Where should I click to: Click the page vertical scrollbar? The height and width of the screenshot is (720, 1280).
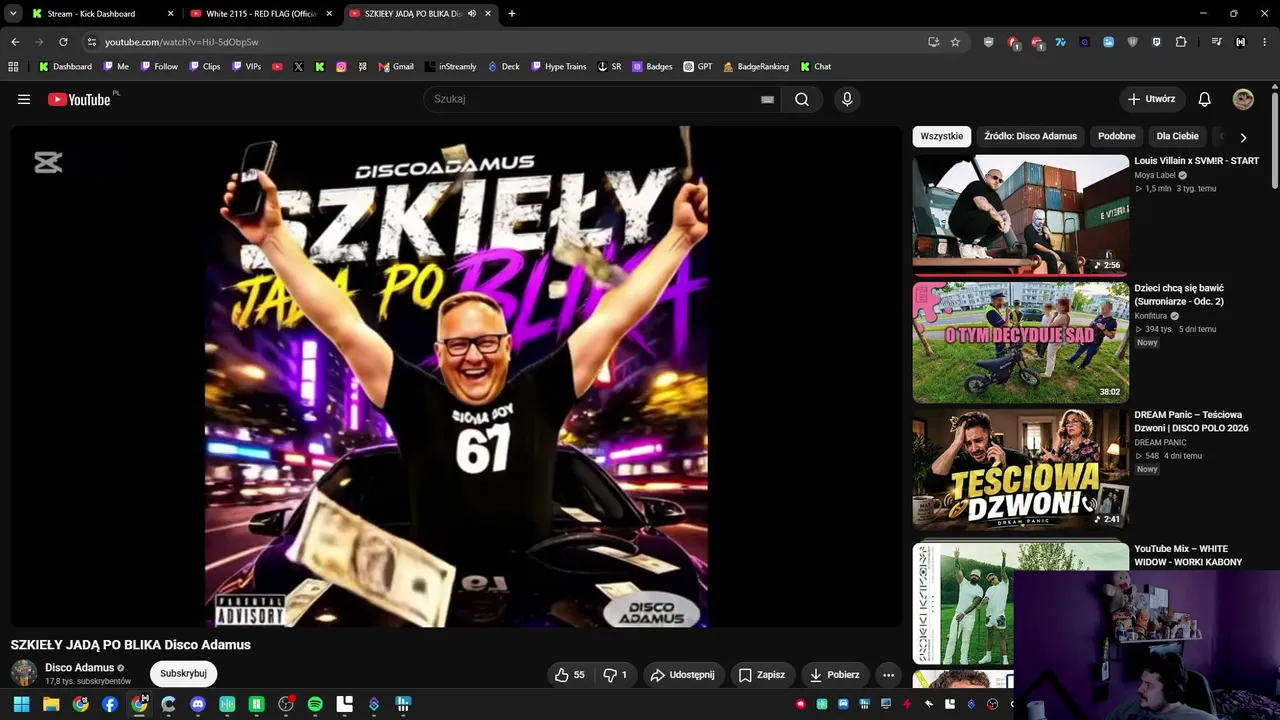1275,140
